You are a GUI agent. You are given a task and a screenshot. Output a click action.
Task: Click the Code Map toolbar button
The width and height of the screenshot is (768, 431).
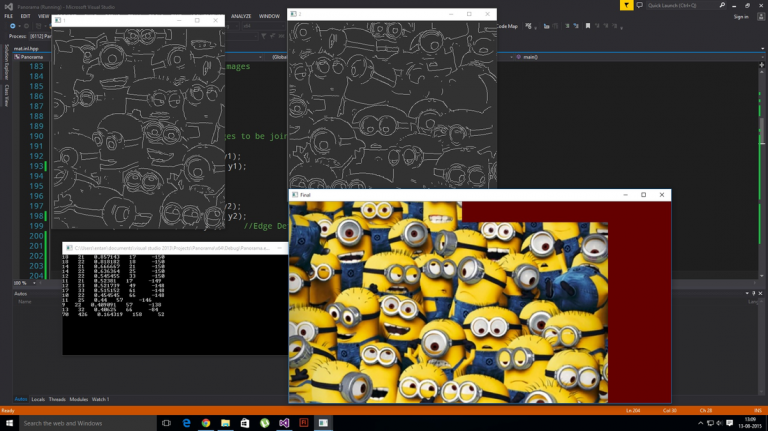pos(507,26)
